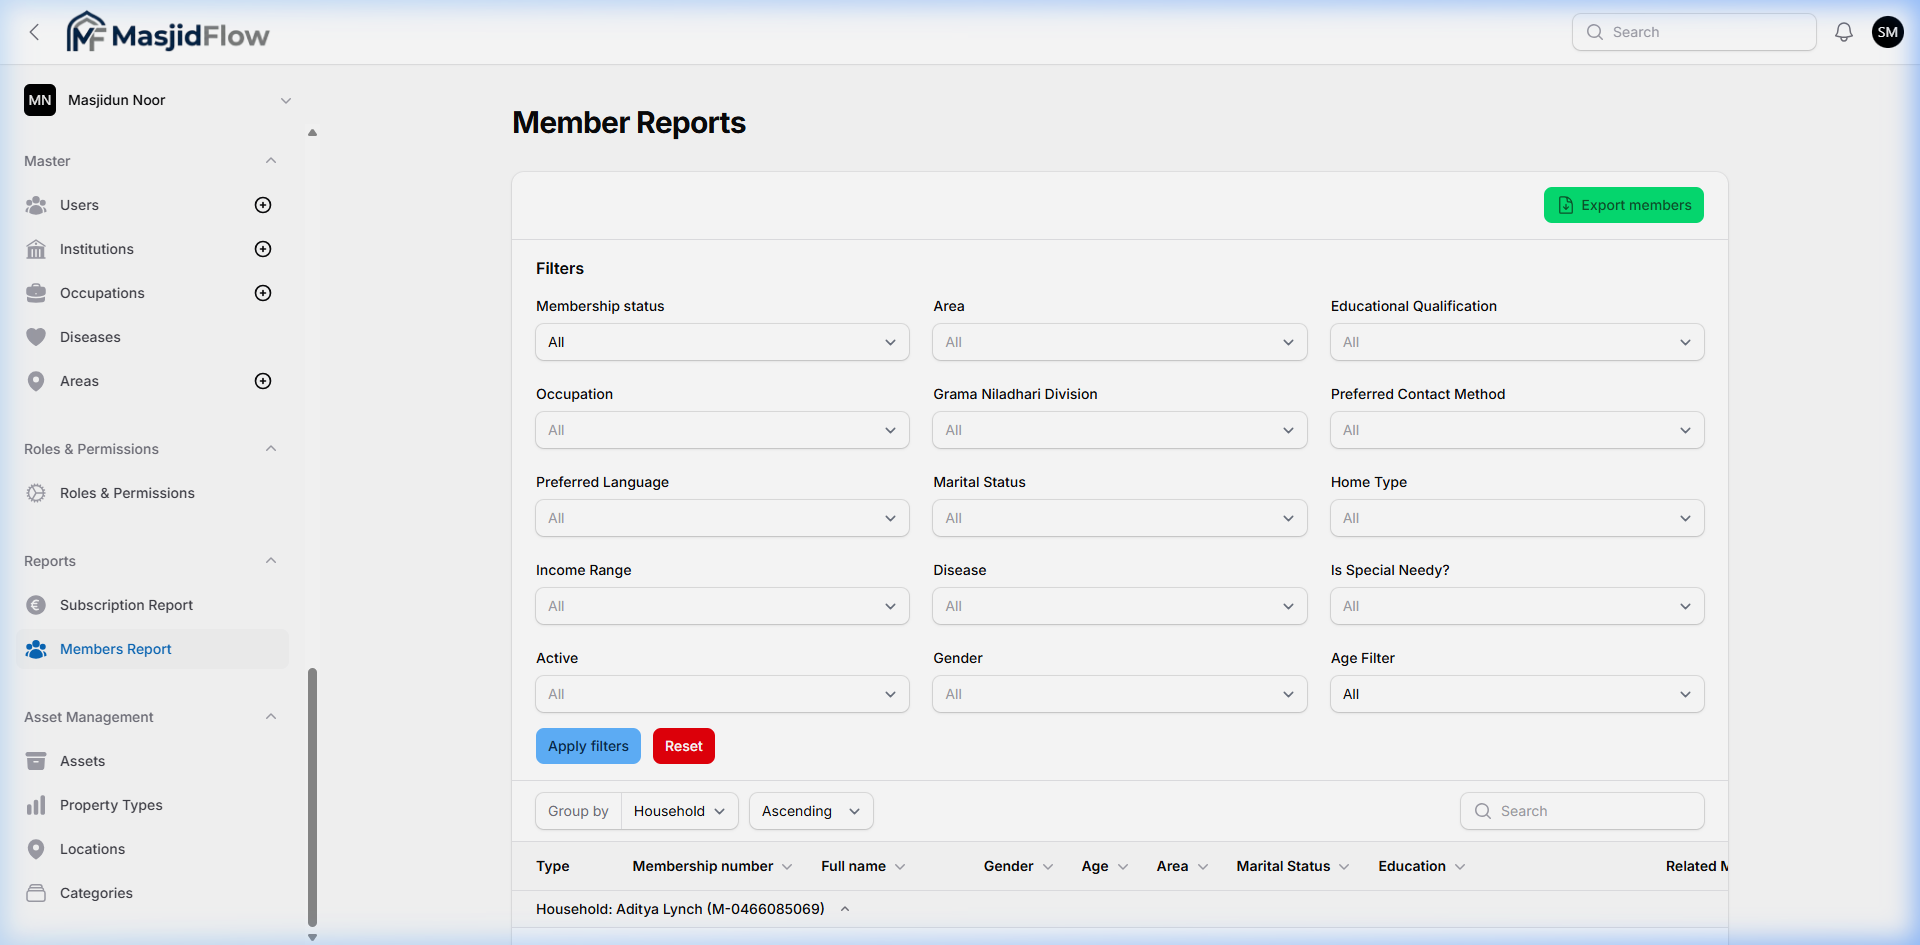Switch to the Members Report page

(x=114, y=648)
